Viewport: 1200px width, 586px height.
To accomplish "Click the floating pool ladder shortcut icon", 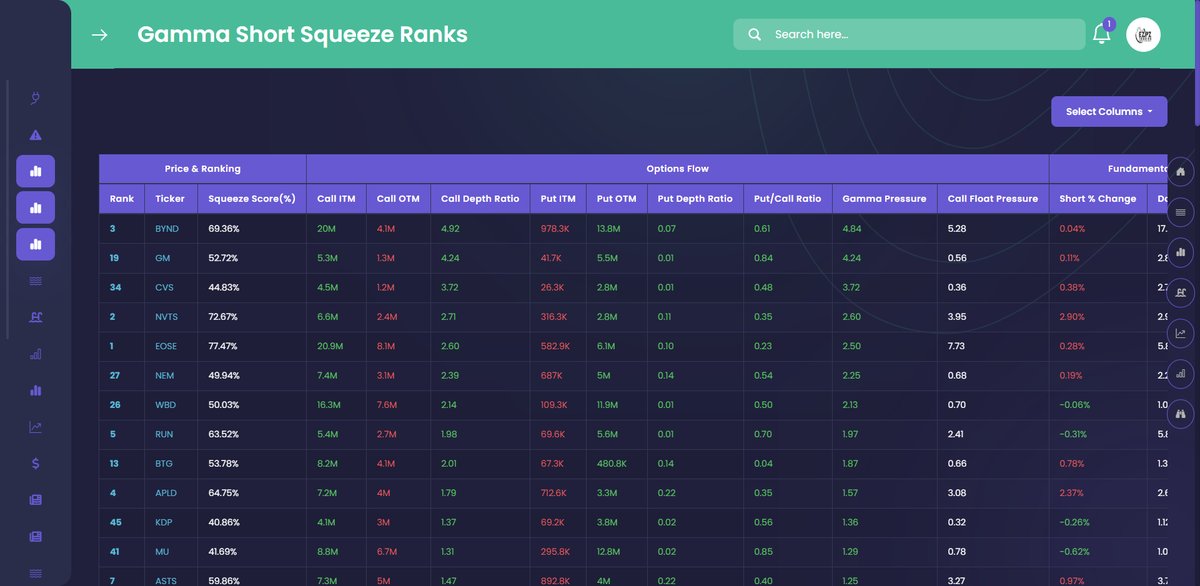I will point(1181,293).
